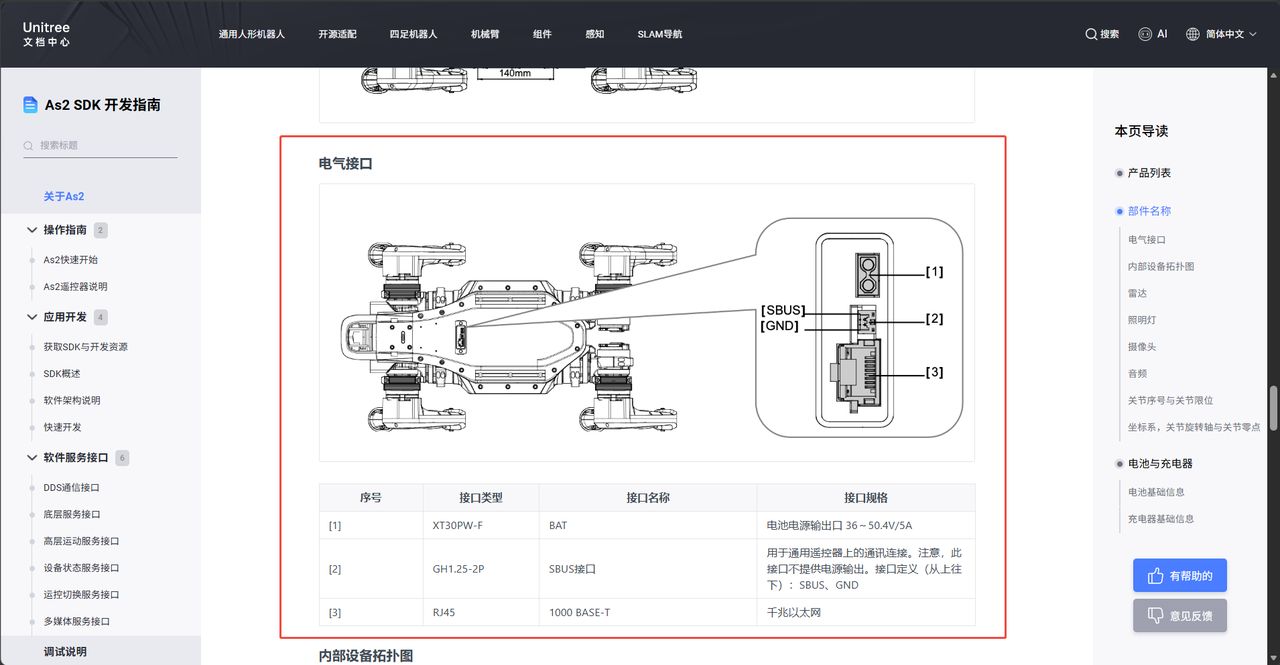Click the Unitree 文档中心 logo
The image size is (1280, 665).
[x=47, y=34]
